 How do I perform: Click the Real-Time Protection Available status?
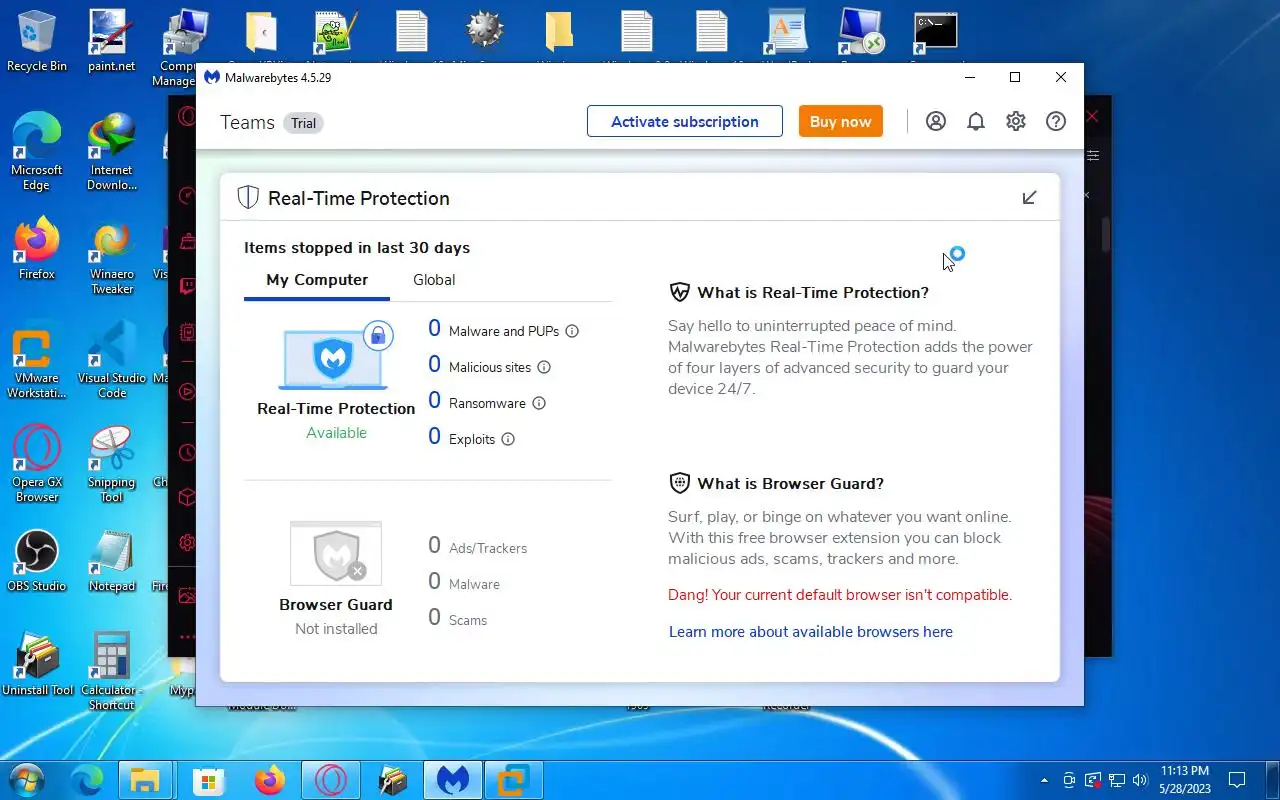(x=336, y=433)
